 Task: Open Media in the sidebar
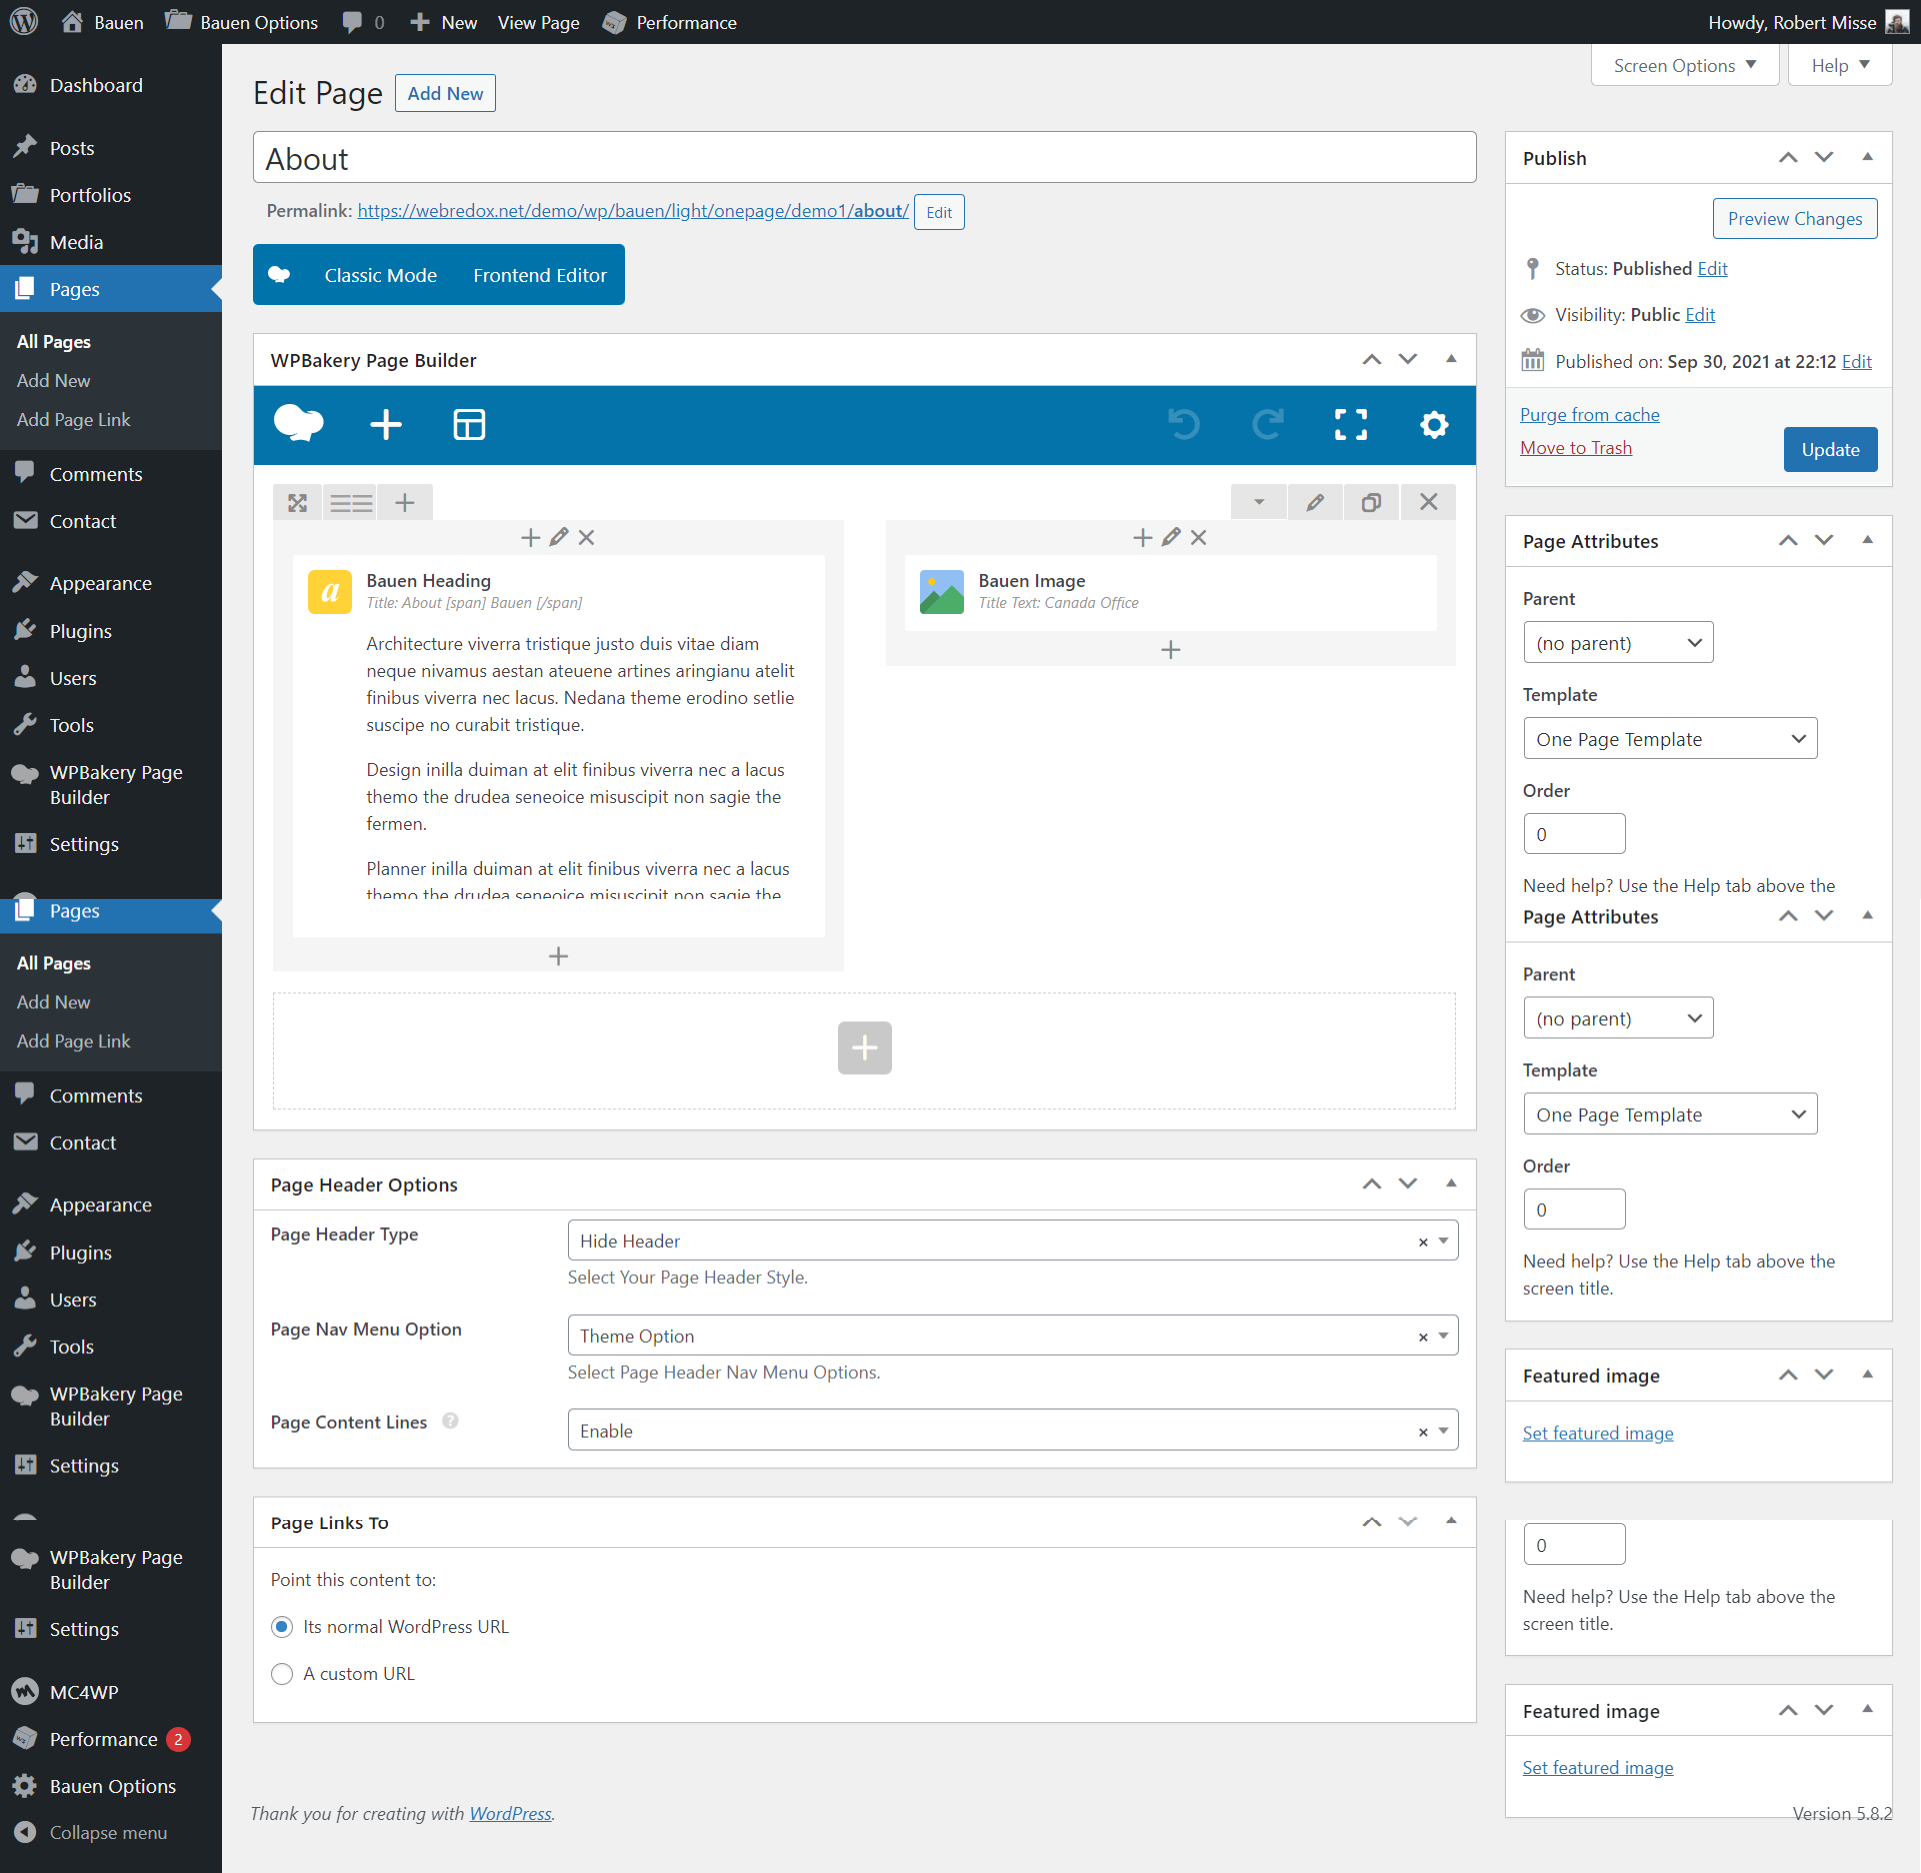(76, 242)
